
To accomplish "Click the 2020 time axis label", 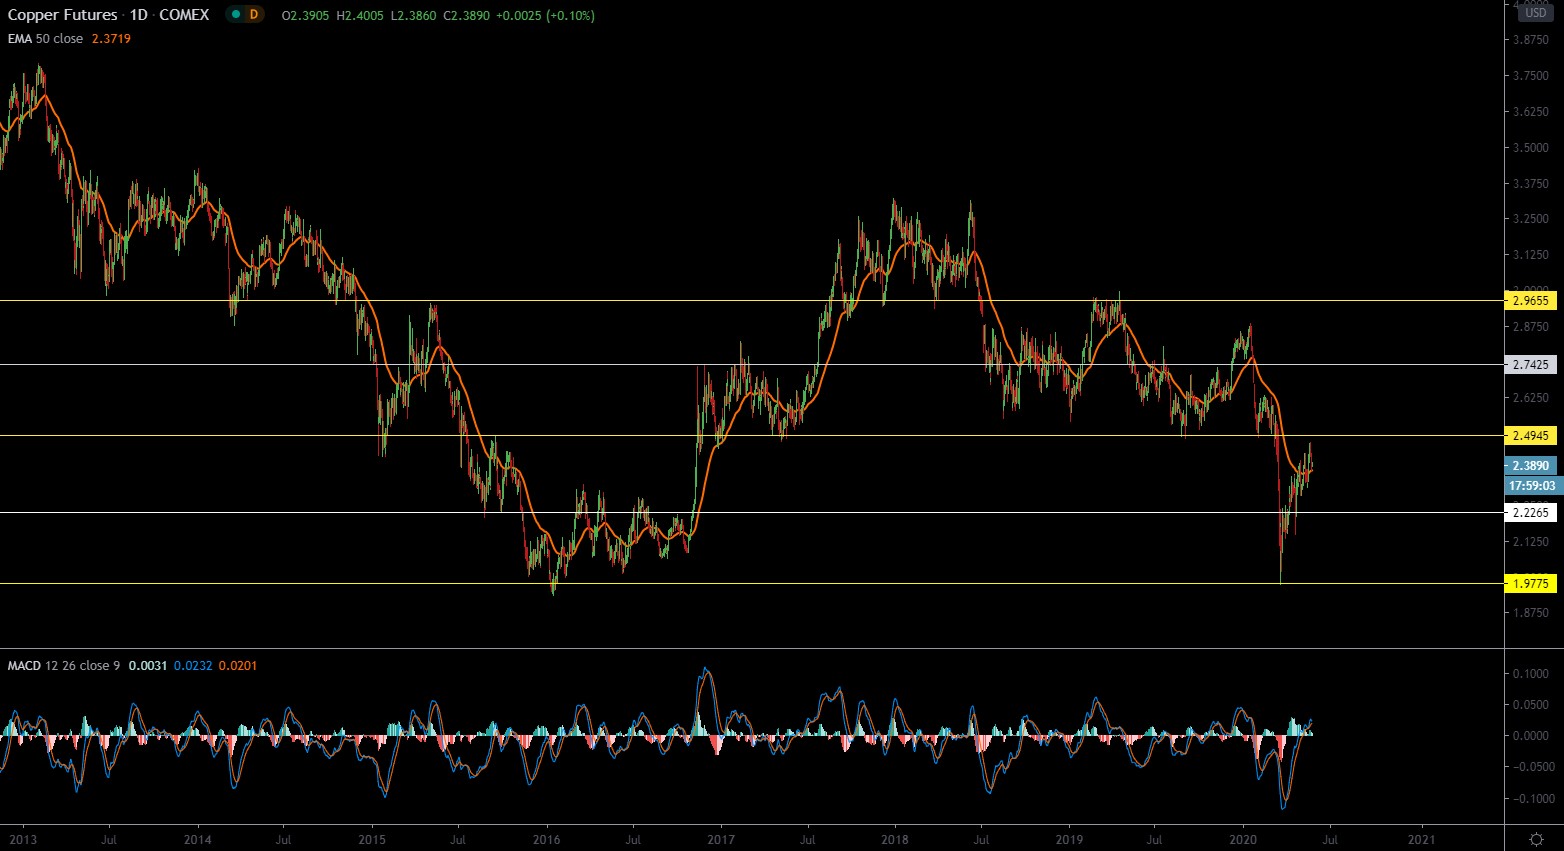I will click(1244, 840).
